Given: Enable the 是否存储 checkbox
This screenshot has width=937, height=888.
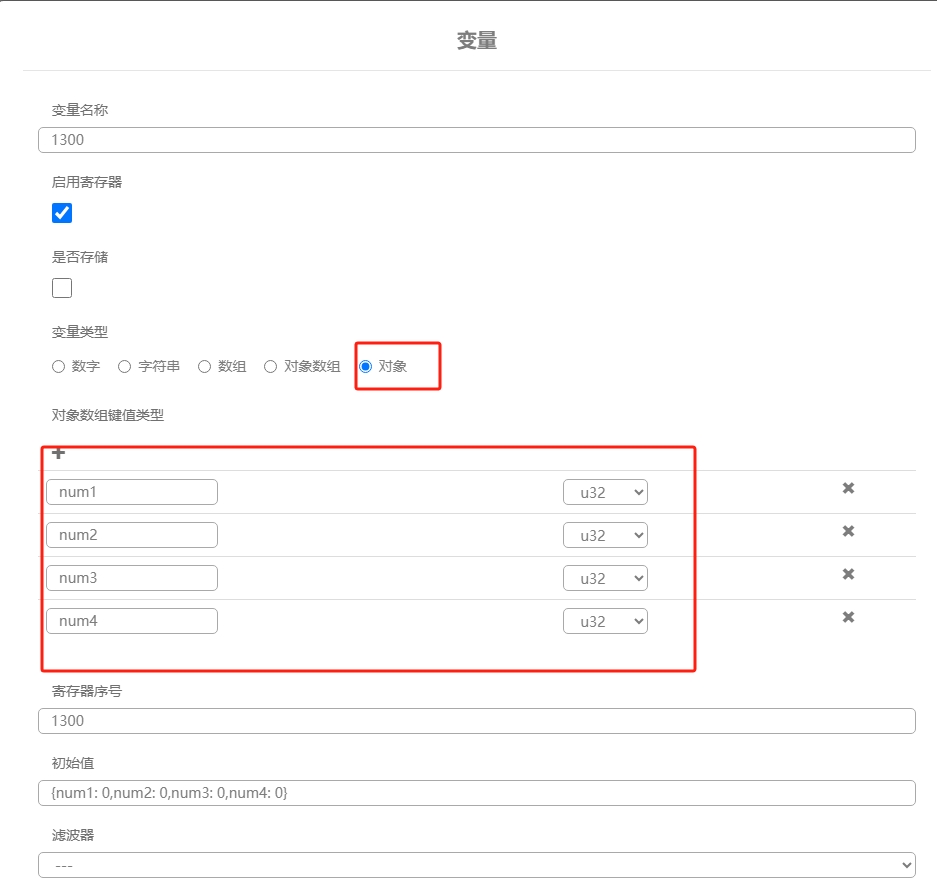Looking at the screenshot, I should click(62, 288).
